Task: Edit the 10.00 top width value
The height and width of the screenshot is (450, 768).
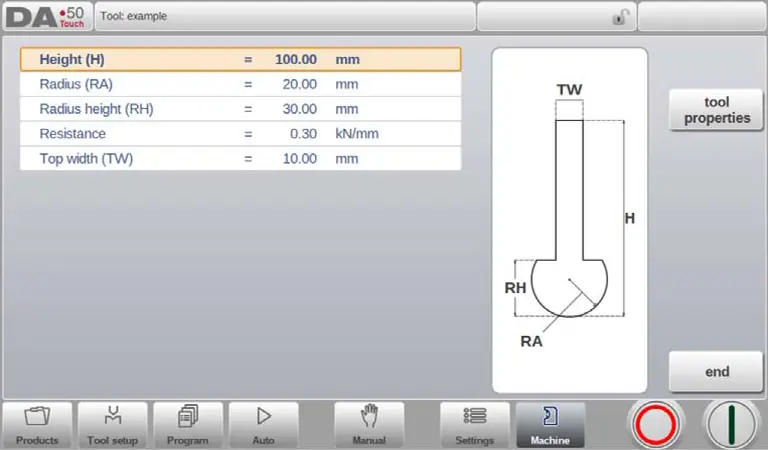Action: click(299, 159)
